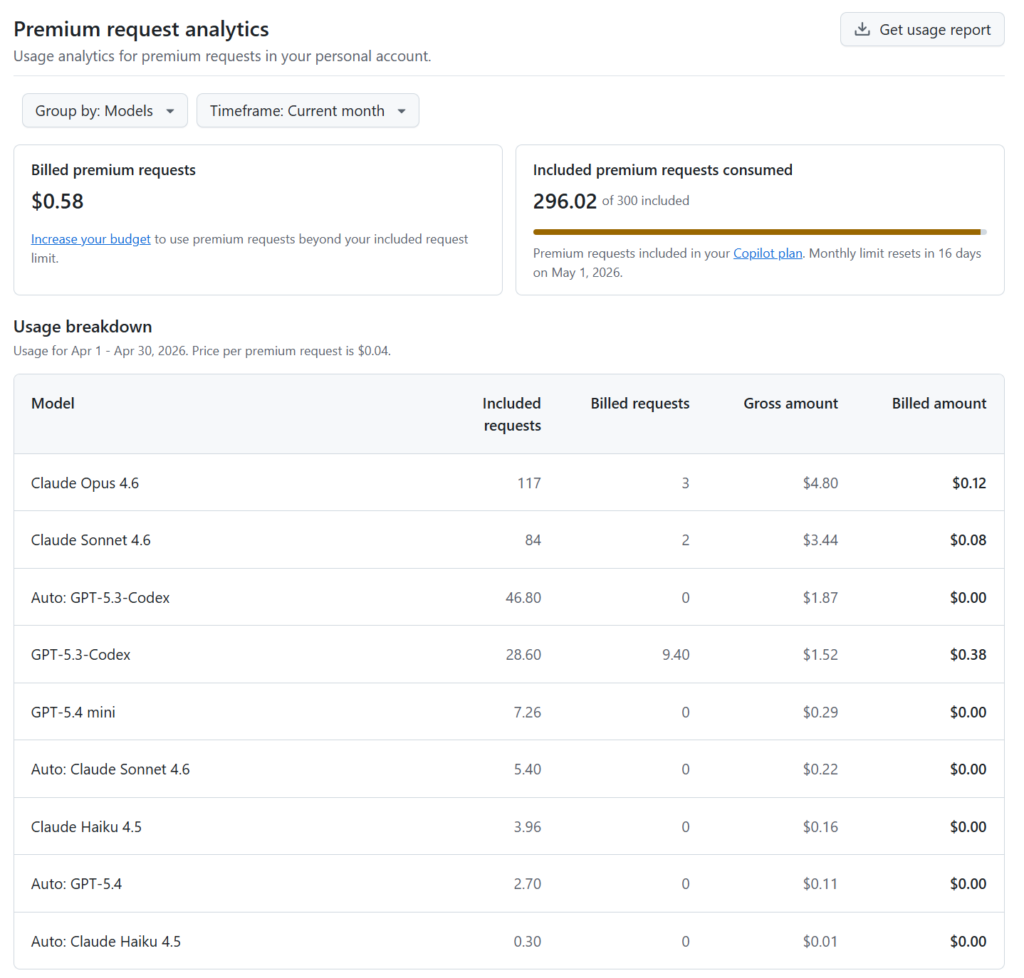Click the GPT-5.4 mini model name

tap(73, 712)
